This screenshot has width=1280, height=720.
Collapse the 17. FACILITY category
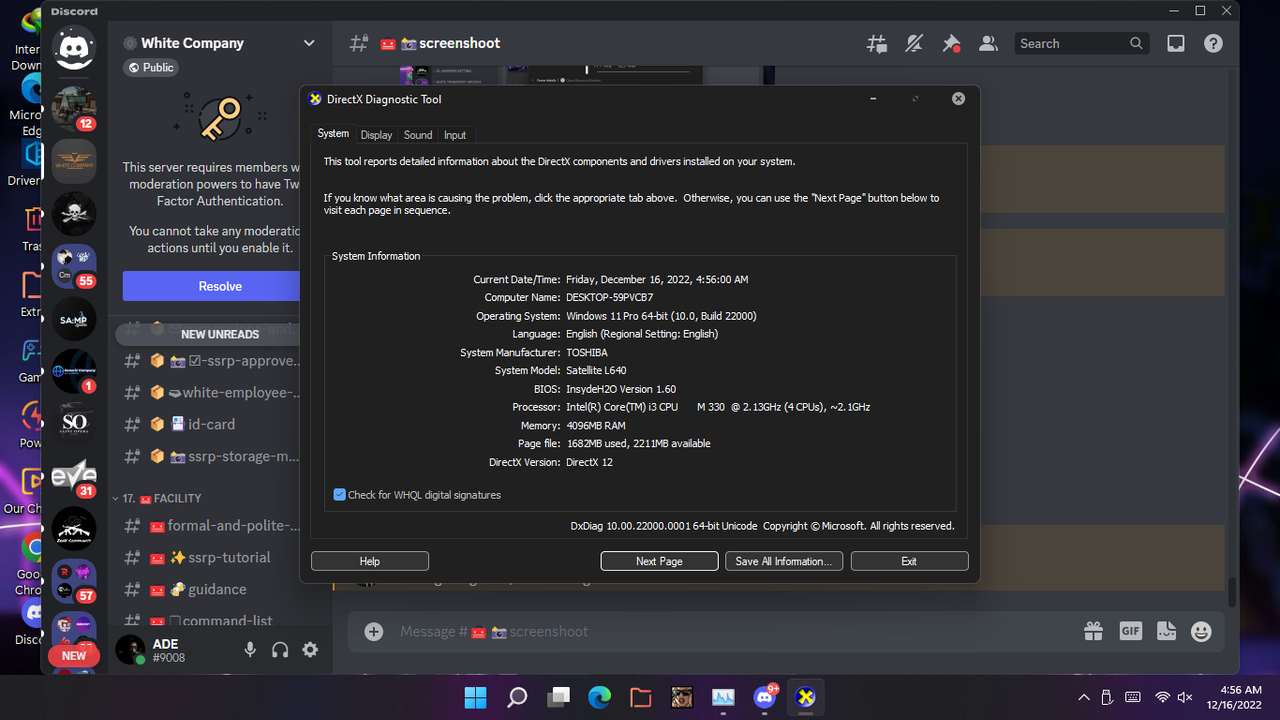tap(161, 498)
